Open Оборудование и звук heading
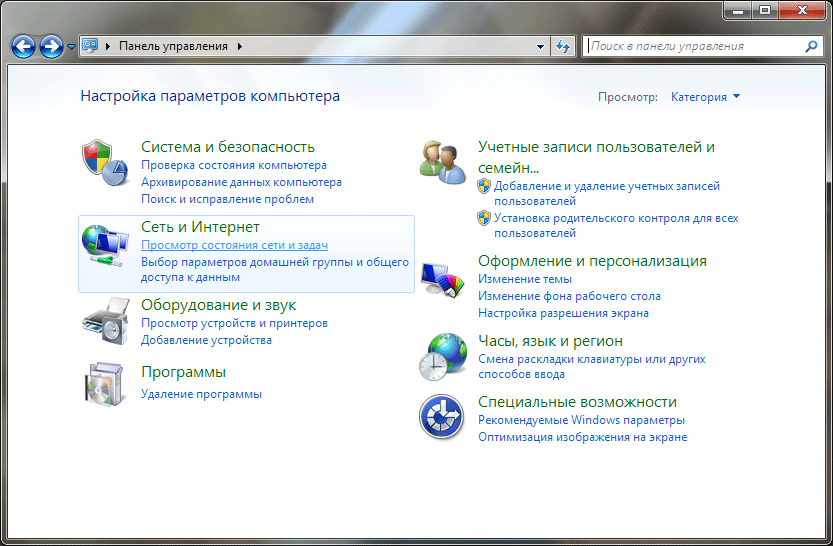Image resolution: width=833 pixels, height=546 pixels. [218, 305]
